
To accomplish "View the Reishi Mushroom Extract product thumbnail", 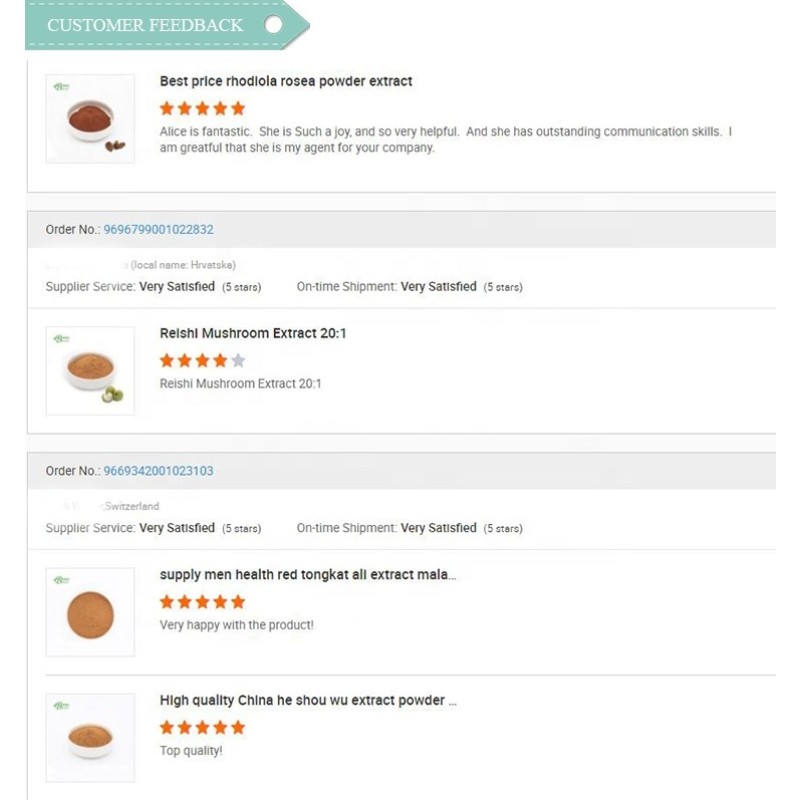I will click(x=90, y=370).
